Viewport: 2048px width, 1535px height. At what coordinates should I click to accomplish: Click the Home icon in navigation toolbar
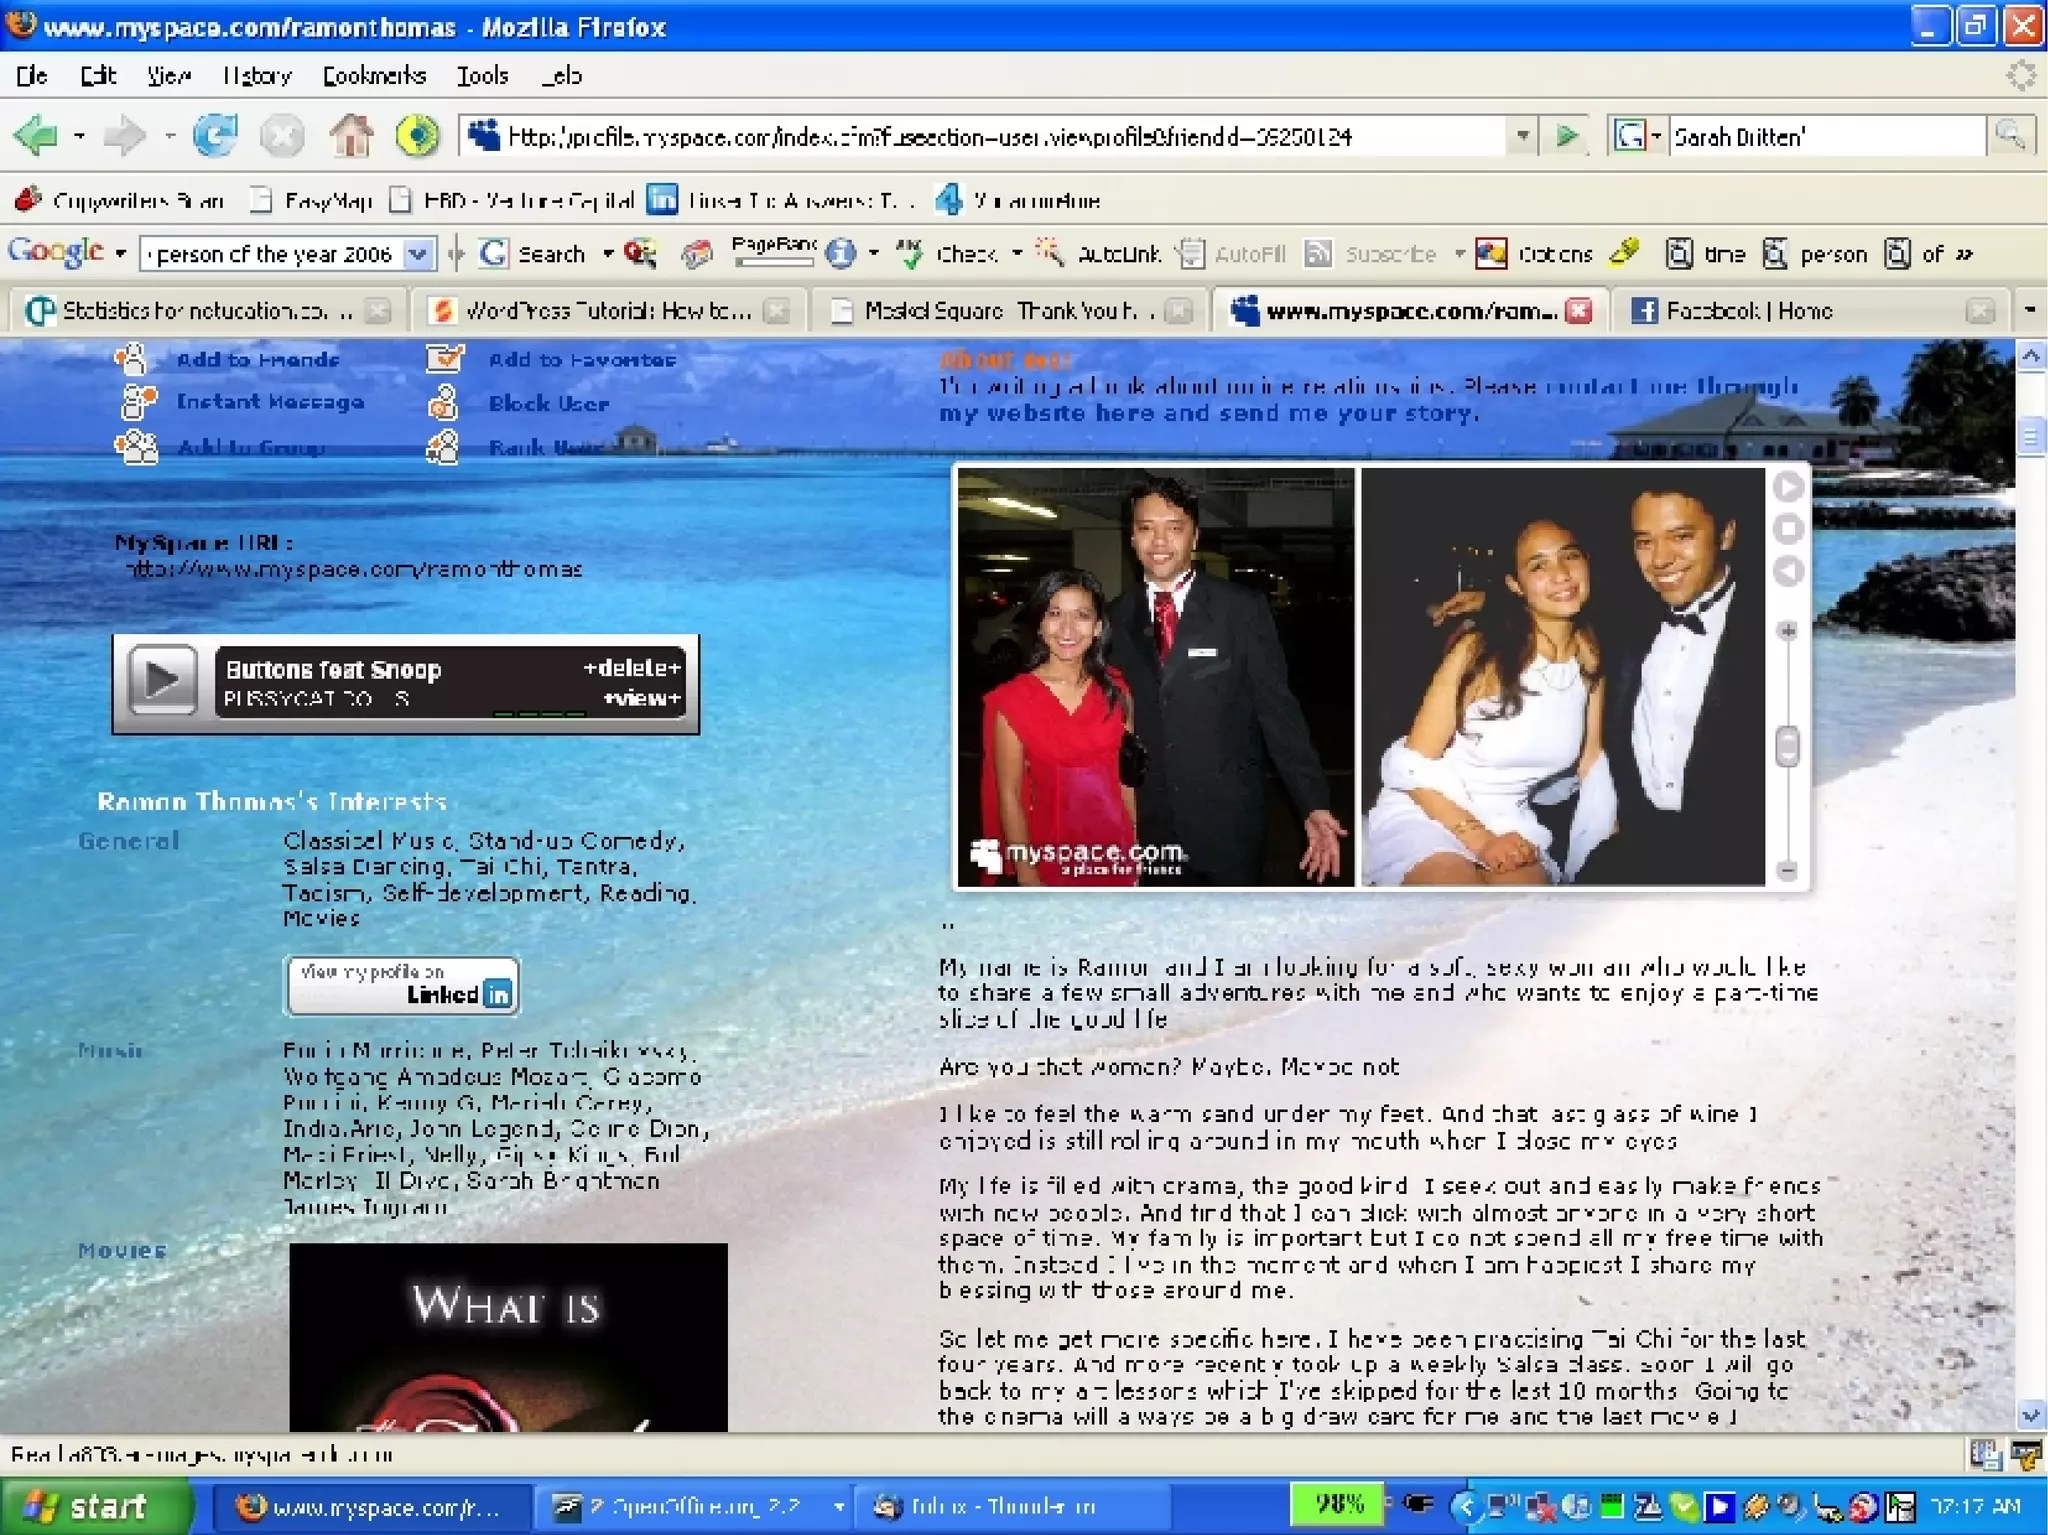(351, 136)
